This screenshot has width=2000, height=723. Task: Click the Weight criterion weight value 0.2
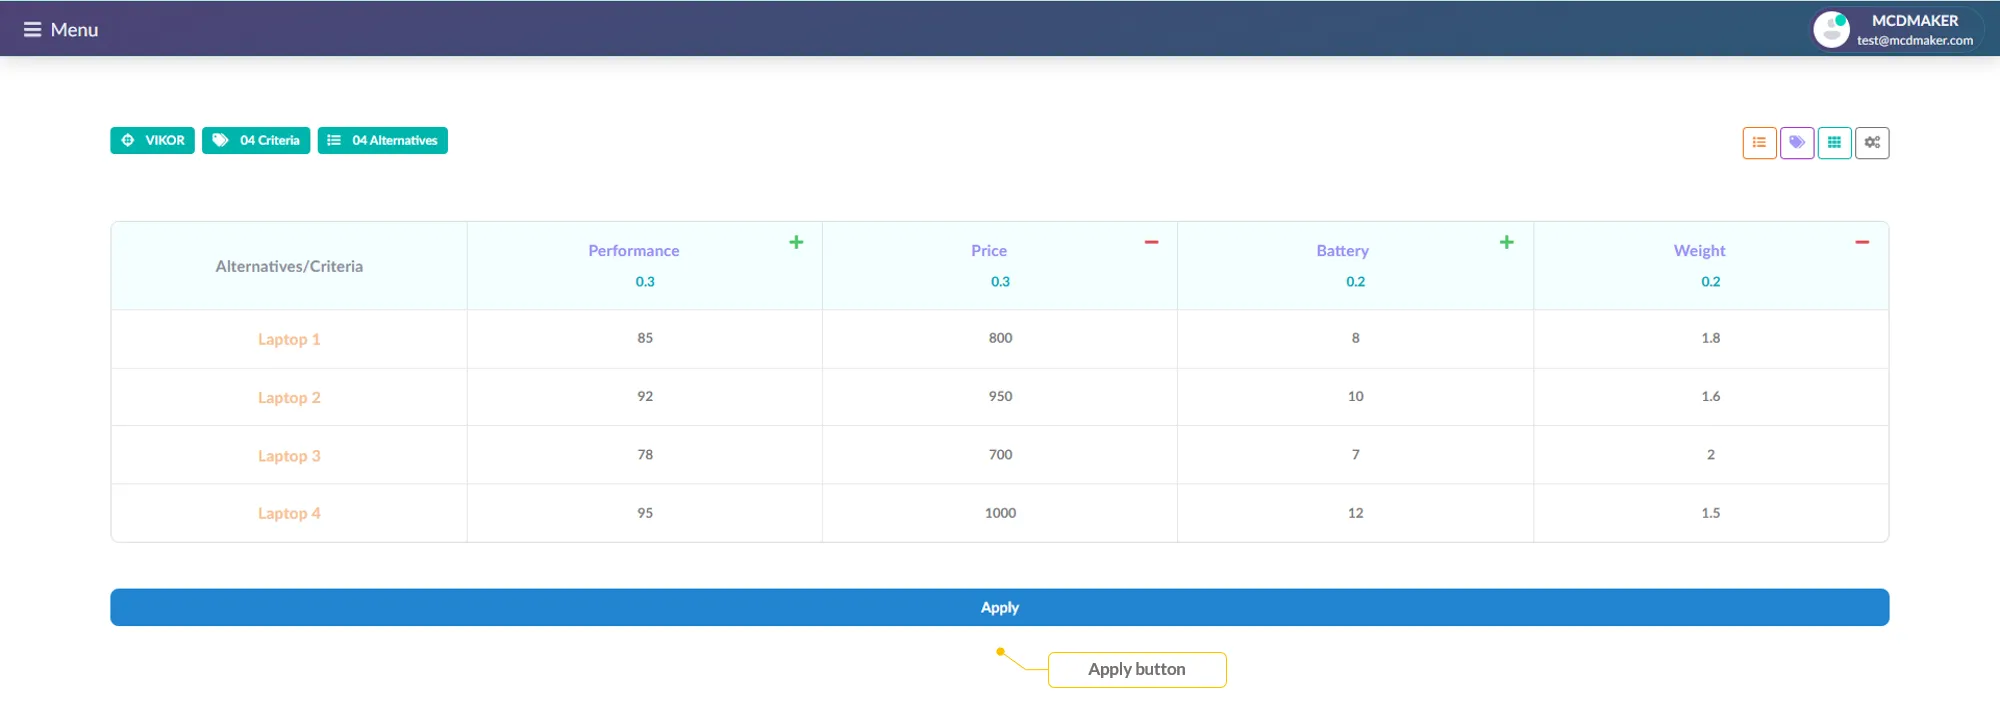pyautogui.click(x=1711, y=282)
